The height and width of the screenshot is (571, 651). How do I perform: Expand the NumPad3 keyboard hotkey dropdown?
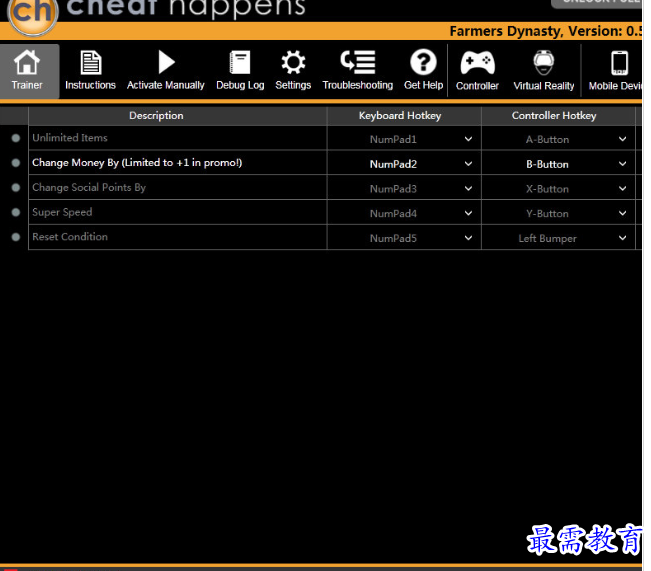468,189
